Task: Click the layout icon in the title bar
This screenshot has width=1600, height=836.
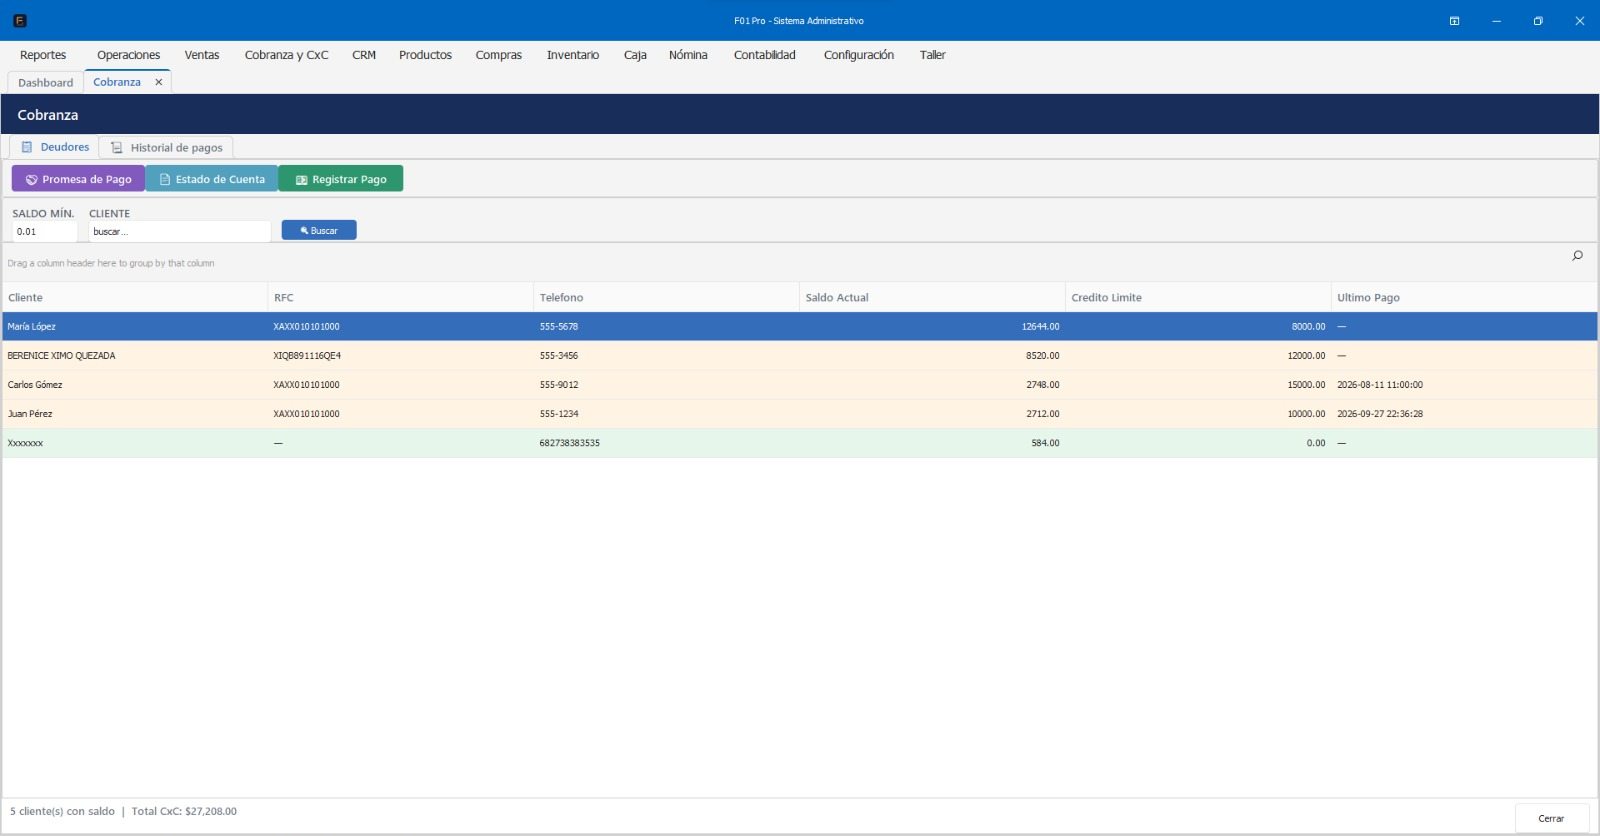Action: tap(1454, 21)
